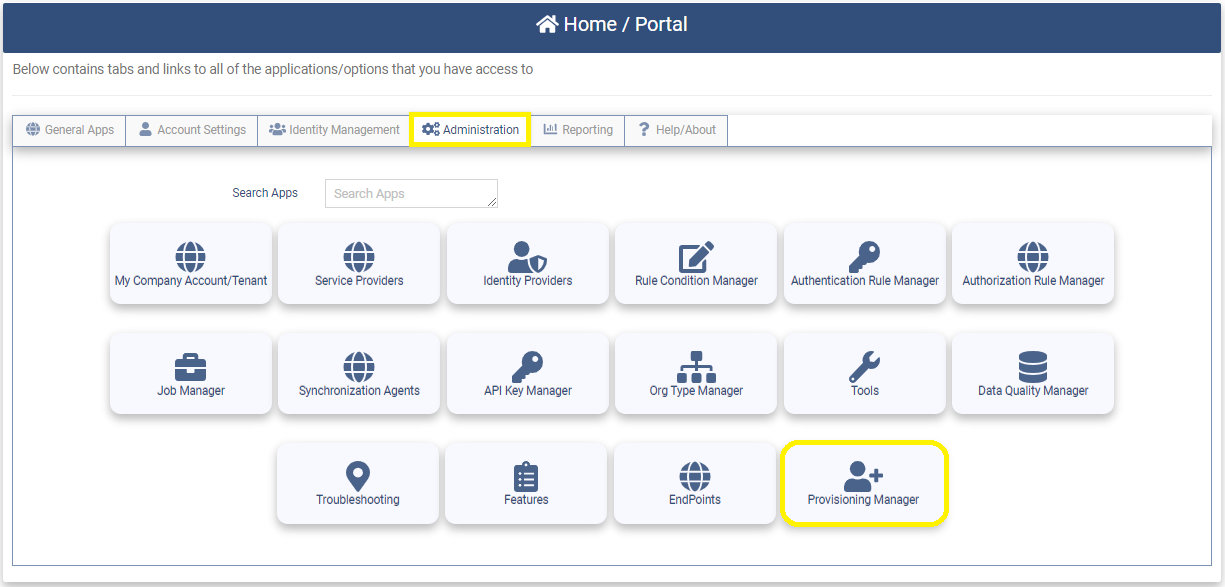This screenshot has width=1225, height=587.
Task: Open the Service Providers link
Action: (x=359, y=264)
